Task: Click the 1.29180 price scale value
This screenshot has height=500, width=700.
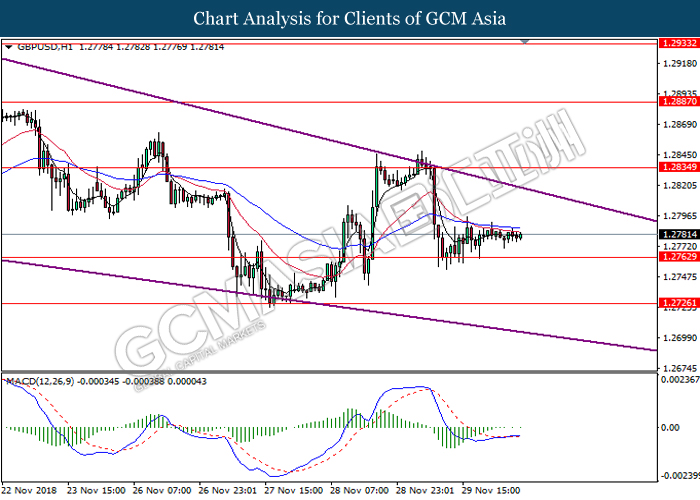Action: [680, 63]
